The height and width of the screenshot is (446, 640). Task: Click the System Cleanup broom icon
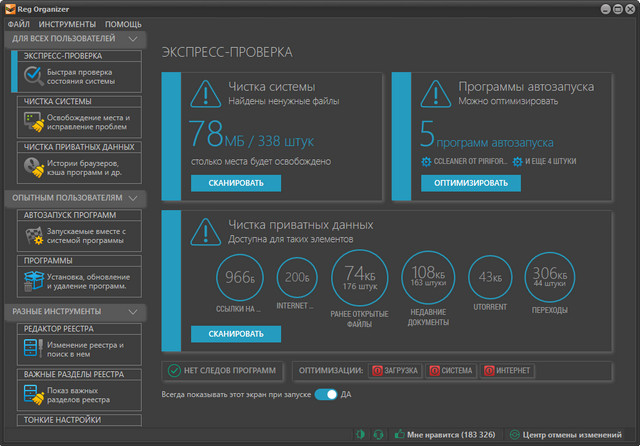point(34,122)
